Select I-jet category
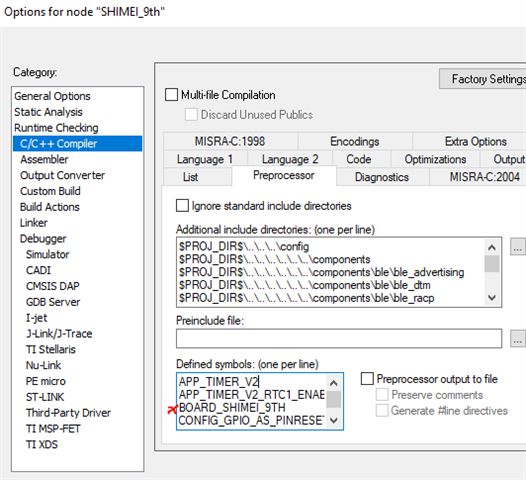The height and width of the screenshot is (480, 526). tap(37, 318)
